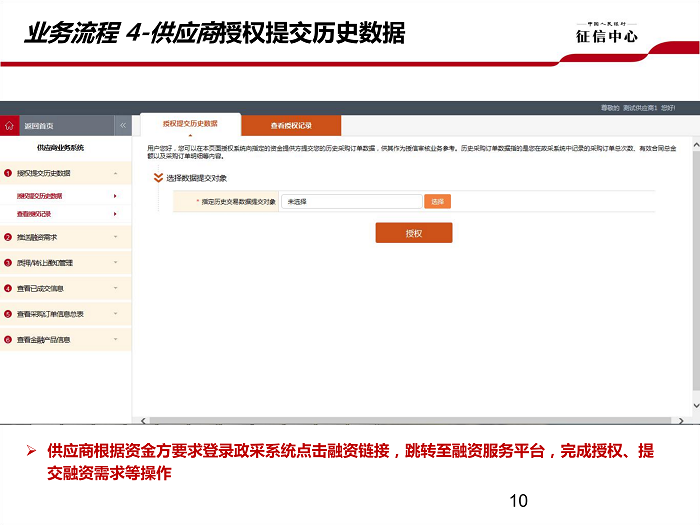
Task: Collapse sidebar with double-chevron icon
Action: tap(123, 126)
